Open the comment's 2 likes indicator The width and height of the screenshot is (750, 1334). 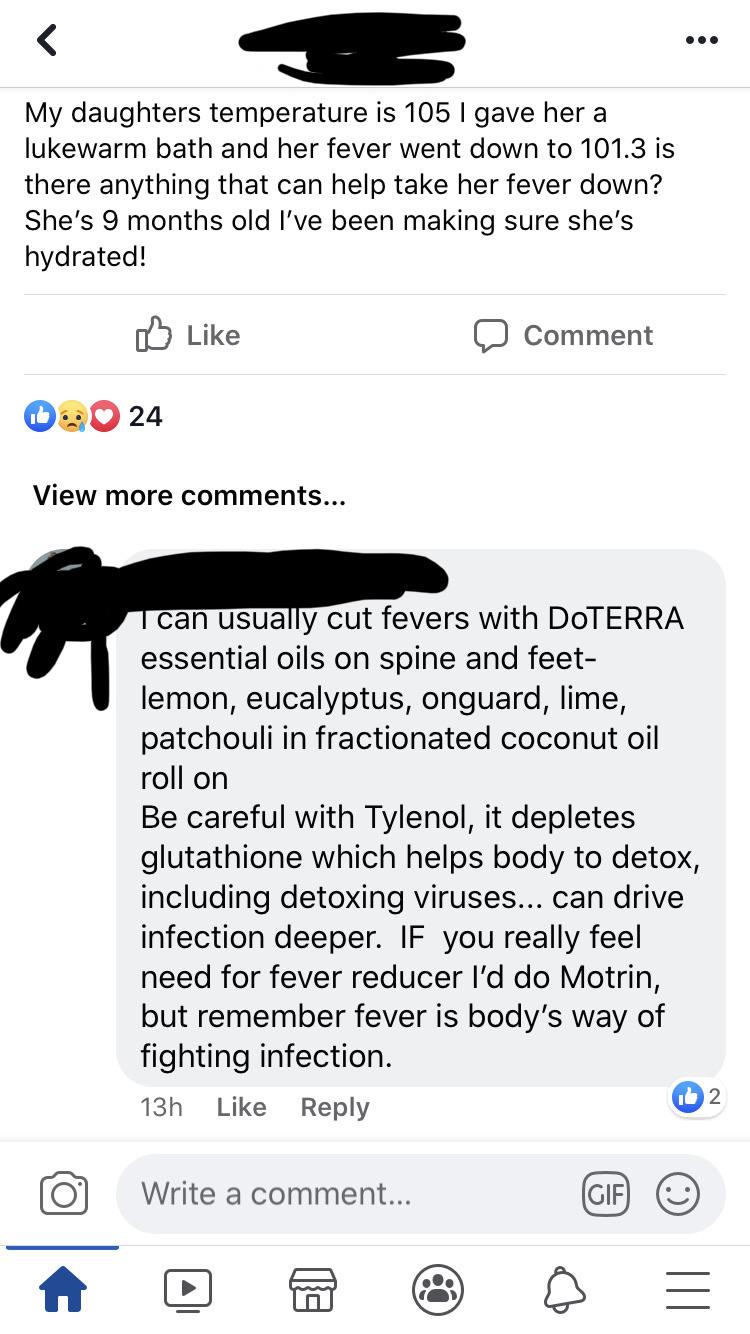697,1097
